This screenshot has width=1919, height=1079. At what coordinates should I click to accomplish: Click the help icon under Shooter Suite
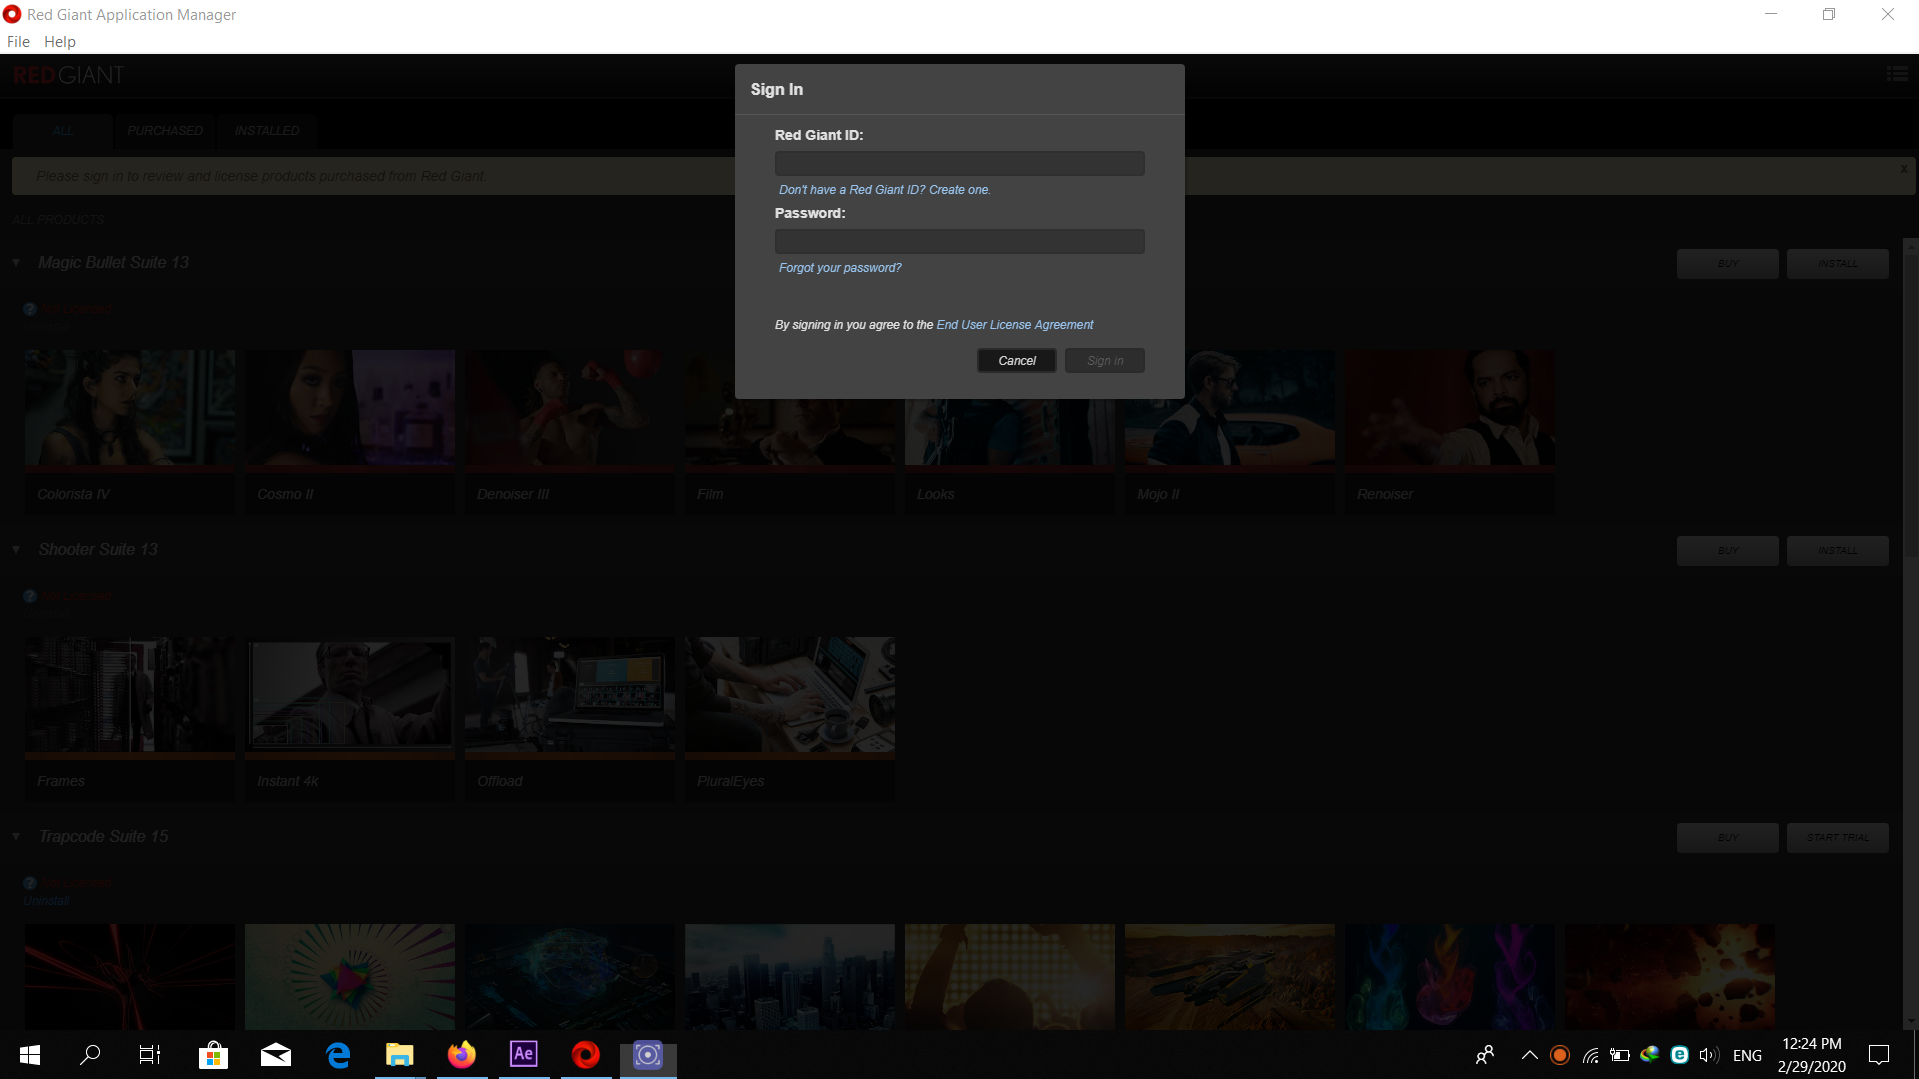(x=30, y=597)
